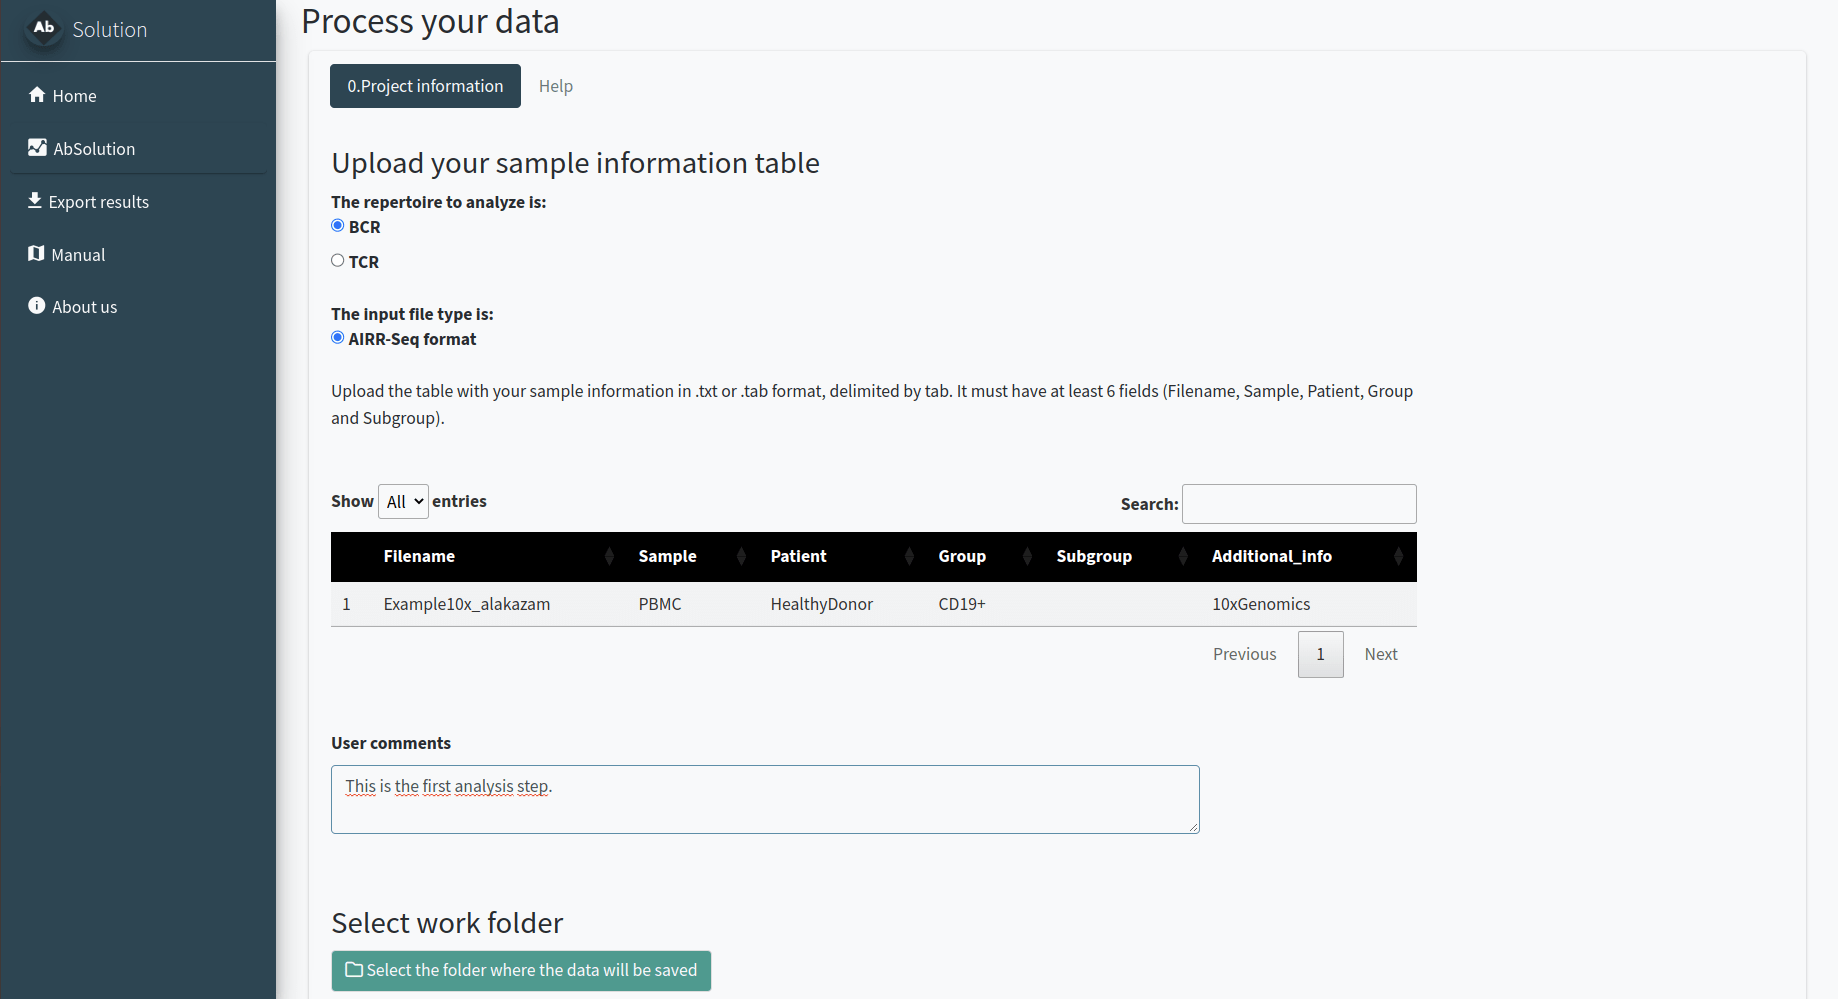This screenshot has height=999, width=1838.
Task: Click Select the folder where data will be saved
Action: point(521,969)
